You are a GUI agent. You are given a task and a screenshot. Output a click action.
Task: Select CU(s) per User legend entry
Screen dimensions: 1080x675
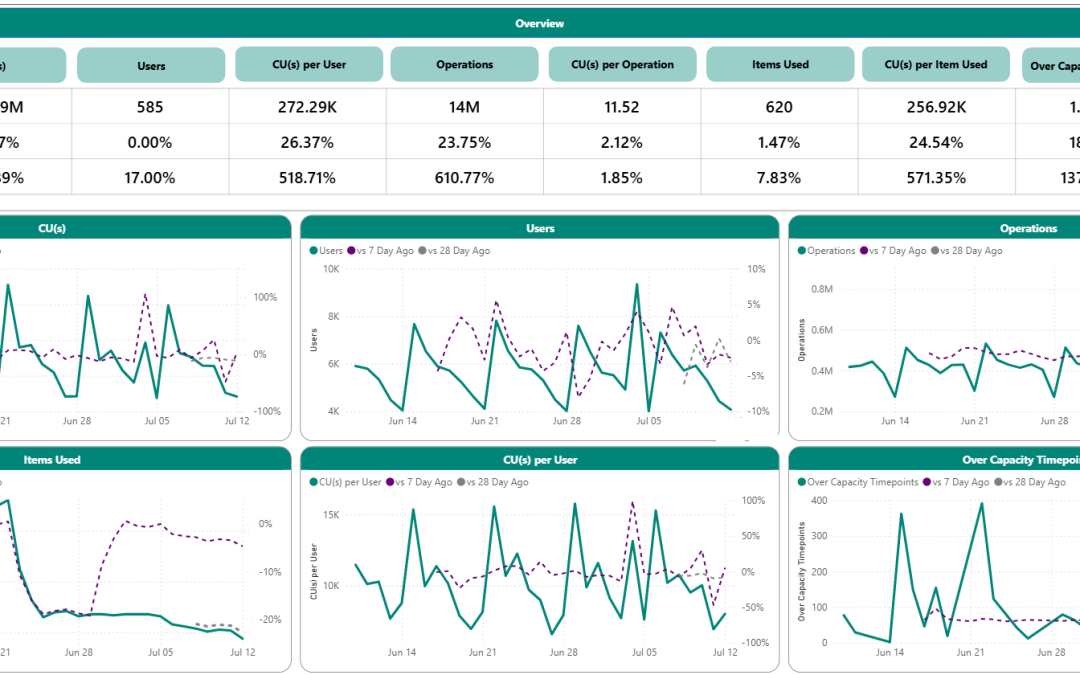pos(345,482)
